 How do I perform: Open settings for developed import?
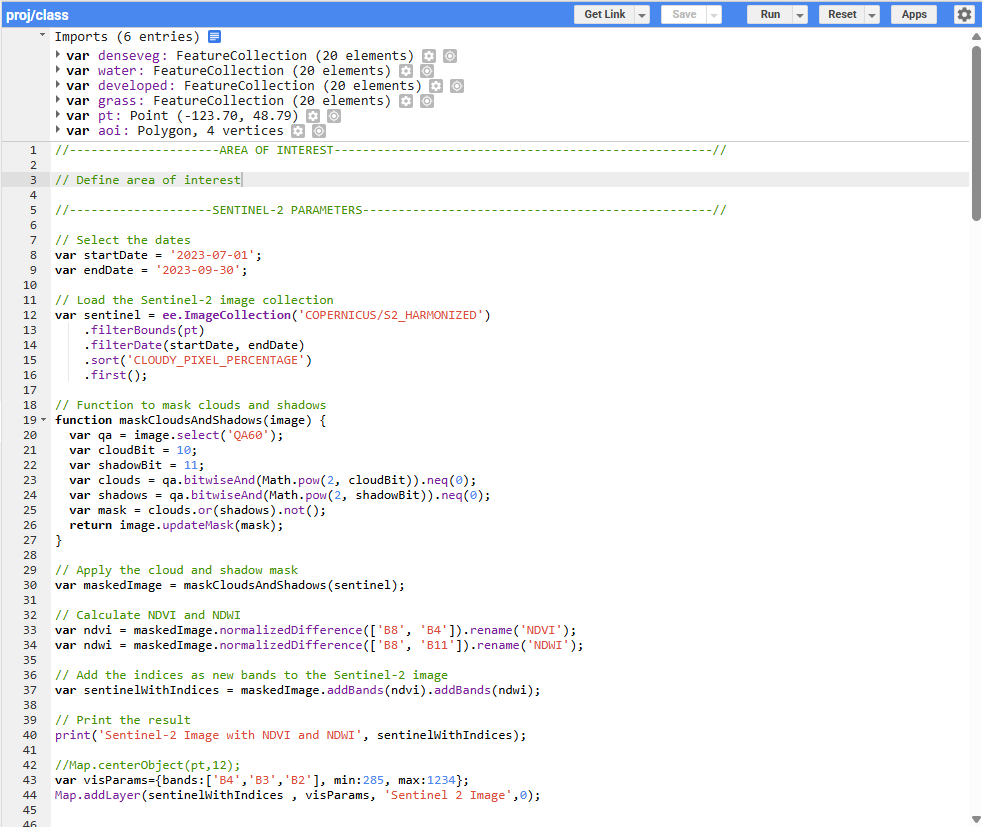click(x=436, y=86)
